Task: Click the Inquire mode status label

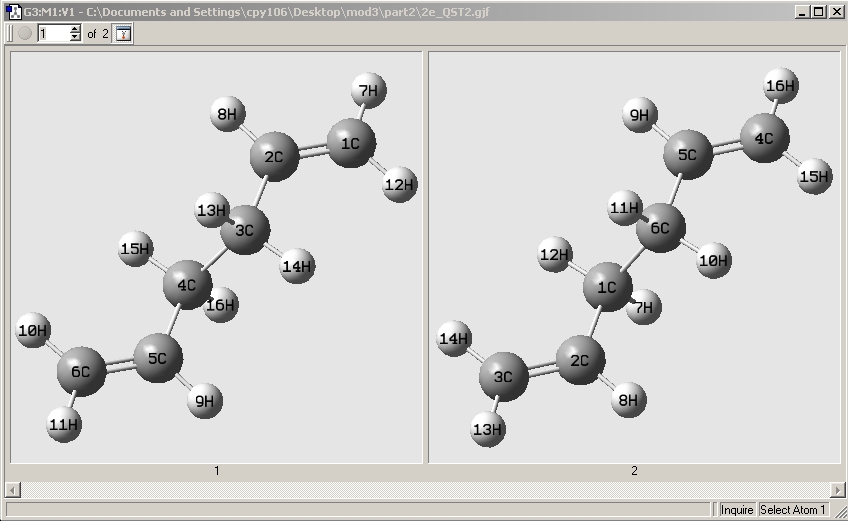Action: click(x=737, y=510)
